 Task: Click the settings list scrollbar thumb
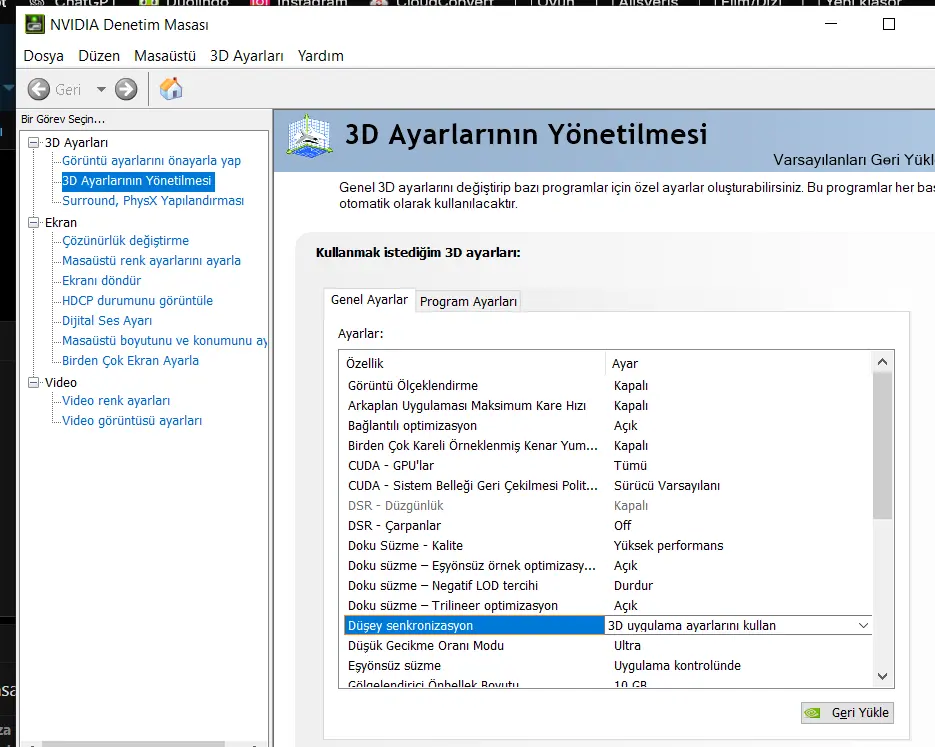[x=883, y=446]
